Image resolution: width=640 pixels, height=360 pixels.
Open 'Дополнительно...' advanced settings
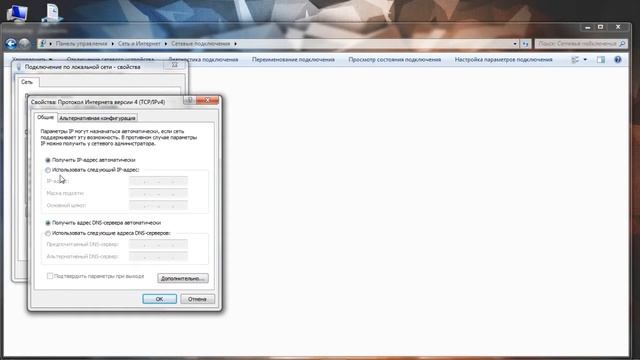click(183, 278)
